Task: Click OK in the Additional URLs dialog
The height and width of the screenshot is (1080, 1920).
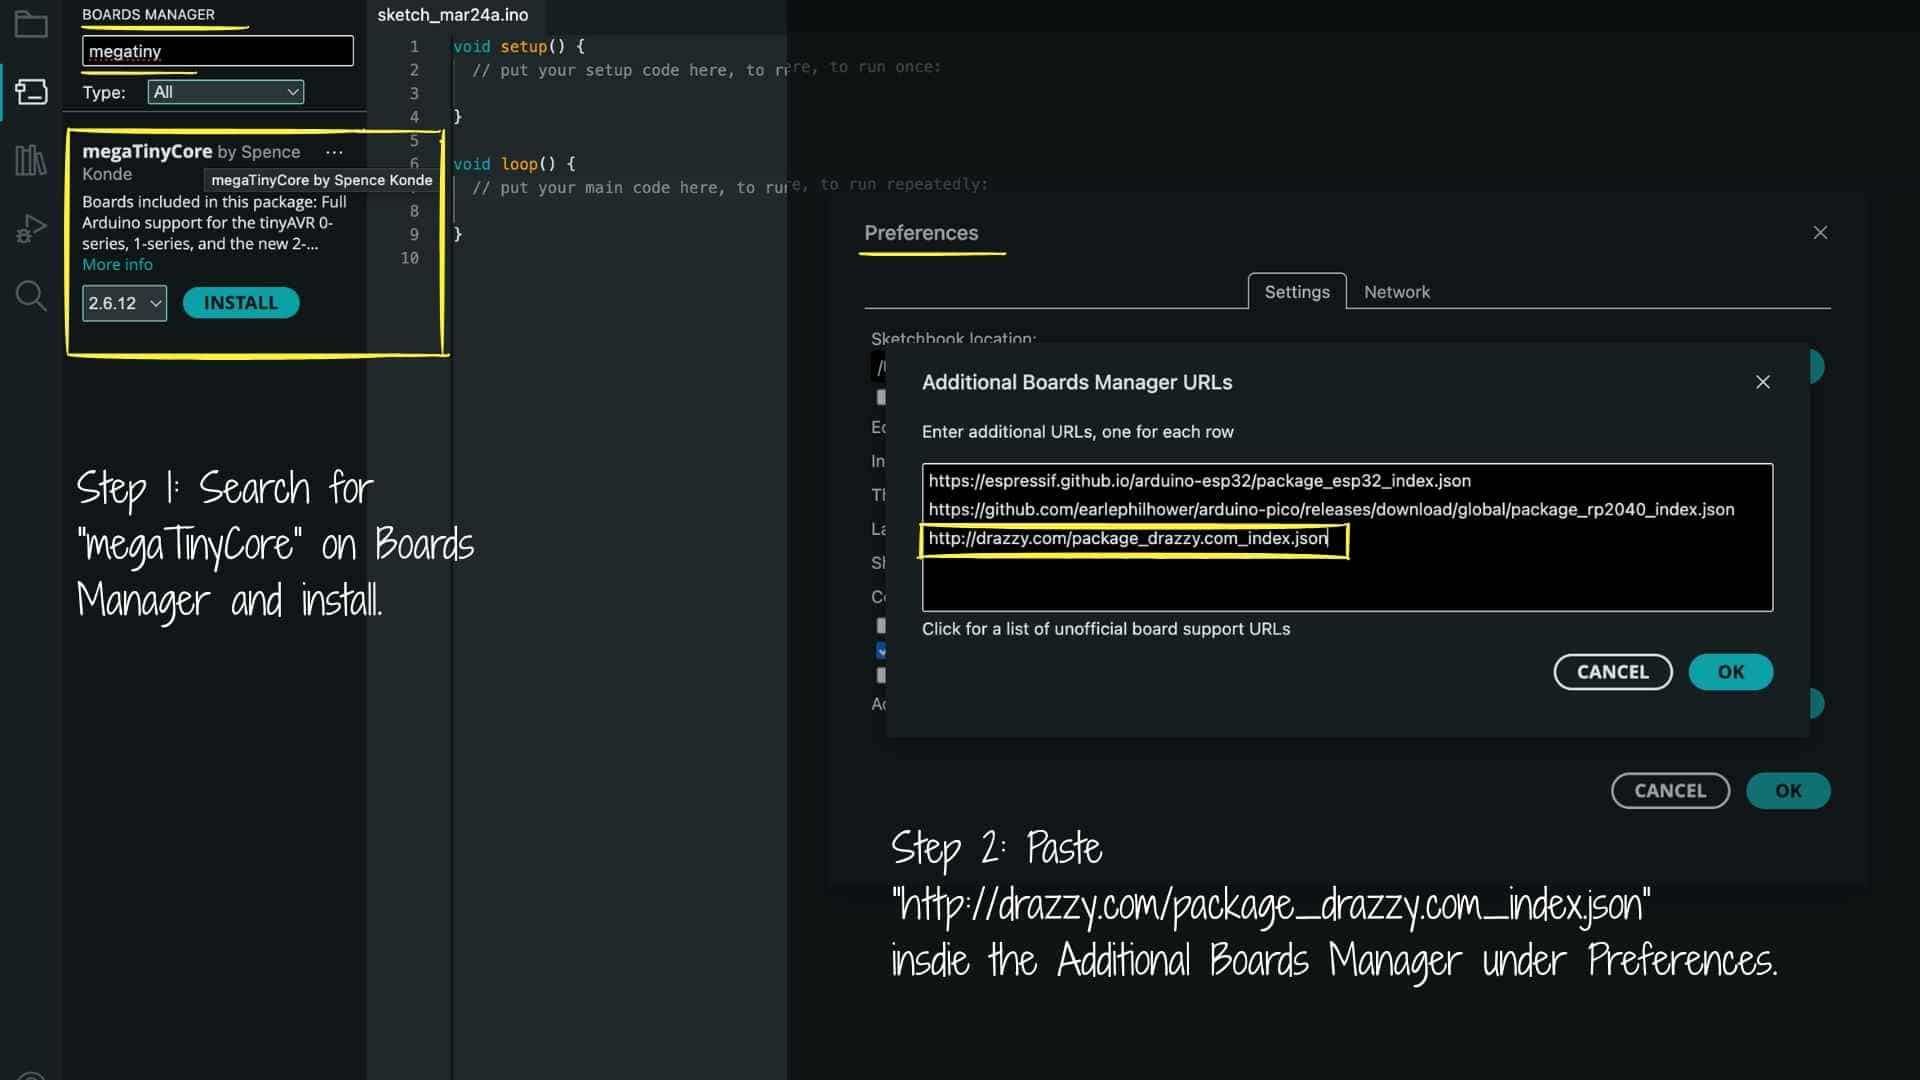Action: point(1730,672)
